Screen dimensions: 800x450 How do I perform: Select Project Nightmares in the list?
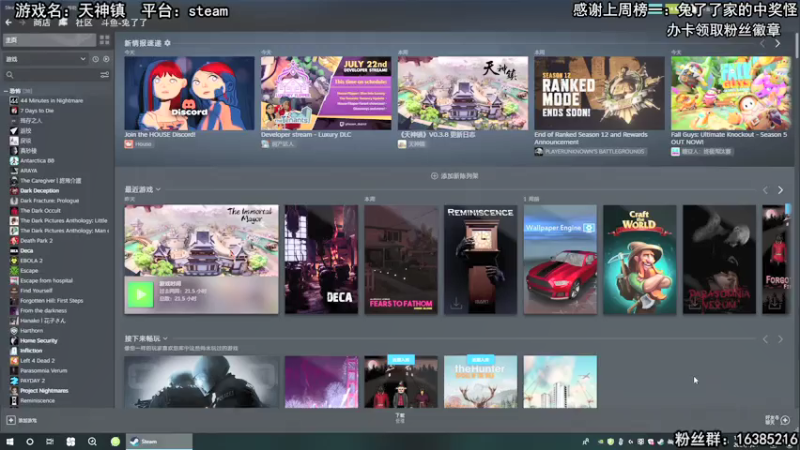click(44, 391)
